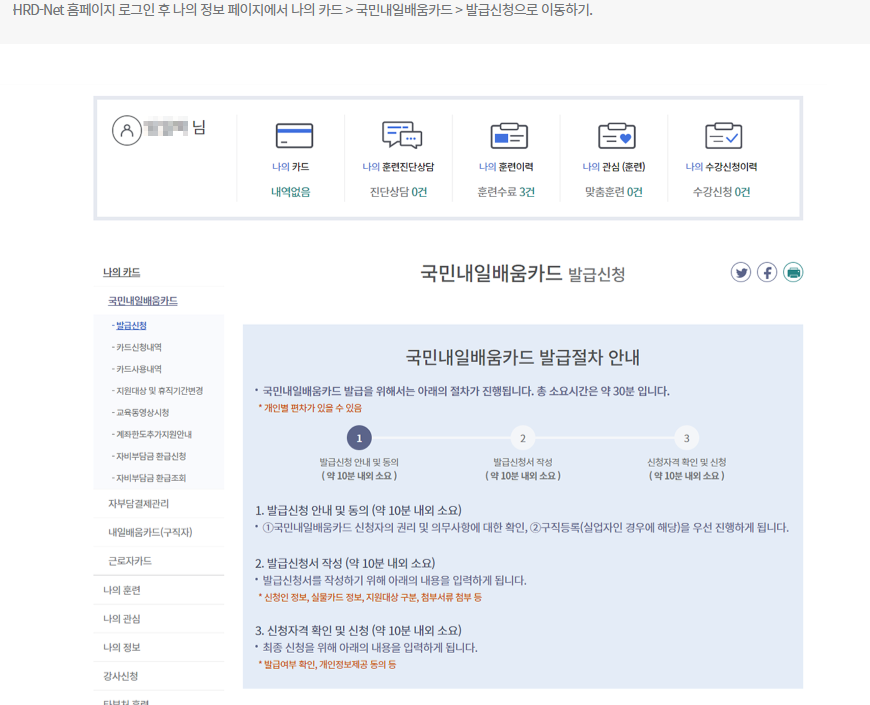Open 카드사용내역 sidebar item

(x=138, y=369)
